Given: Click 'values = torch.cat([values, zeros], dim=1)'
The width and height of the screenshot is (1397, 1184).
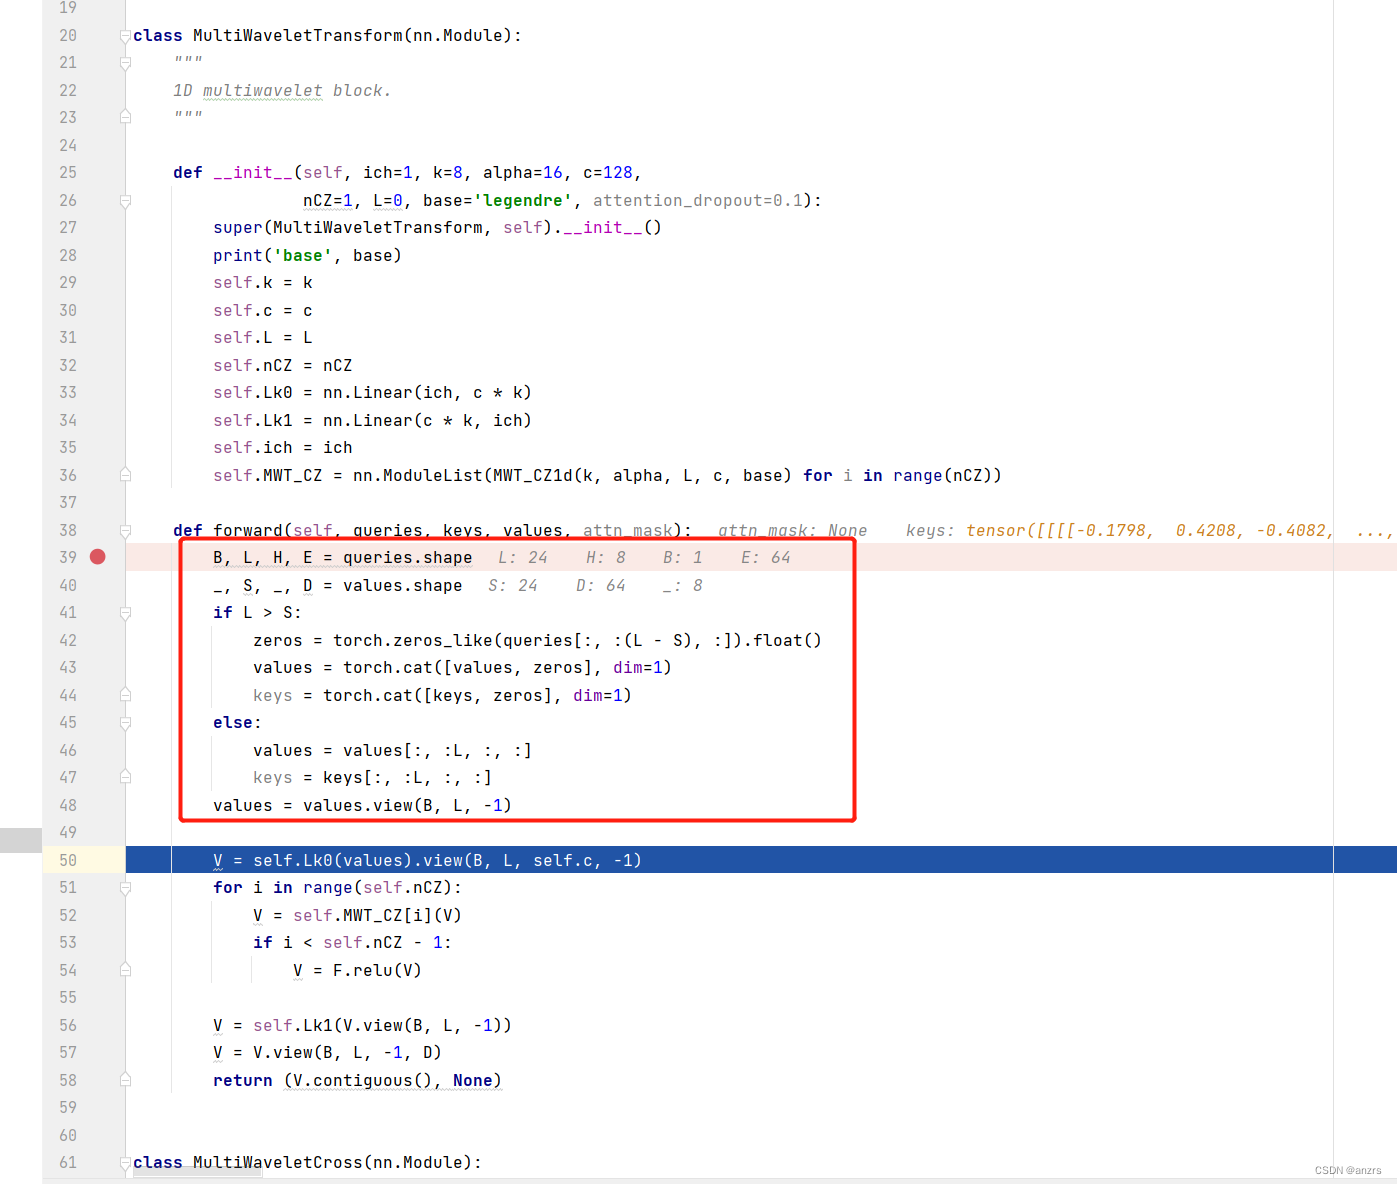Looking at the screenshot, I should (462, 667).
